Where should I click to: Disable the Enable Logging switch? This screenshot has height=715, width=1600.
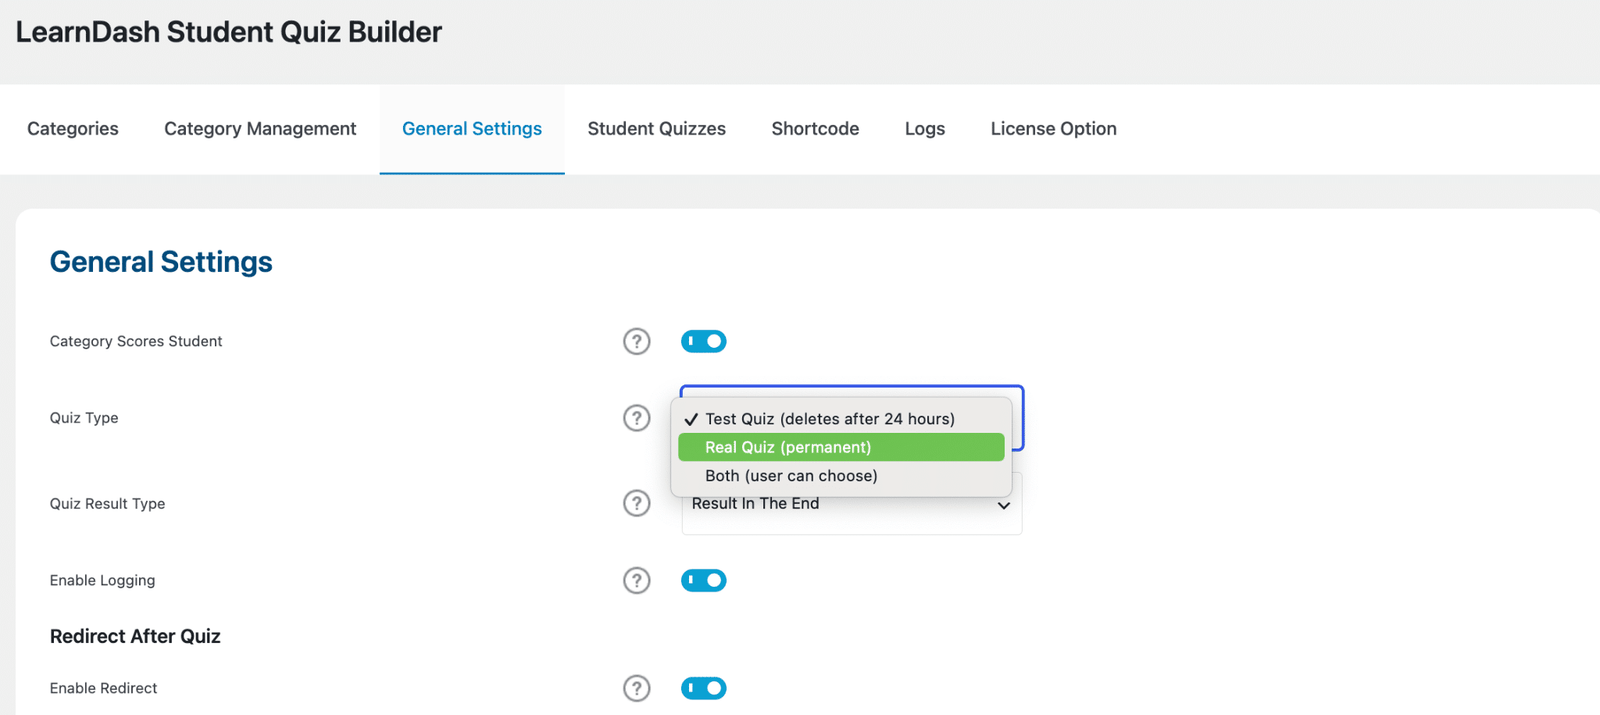704,580
